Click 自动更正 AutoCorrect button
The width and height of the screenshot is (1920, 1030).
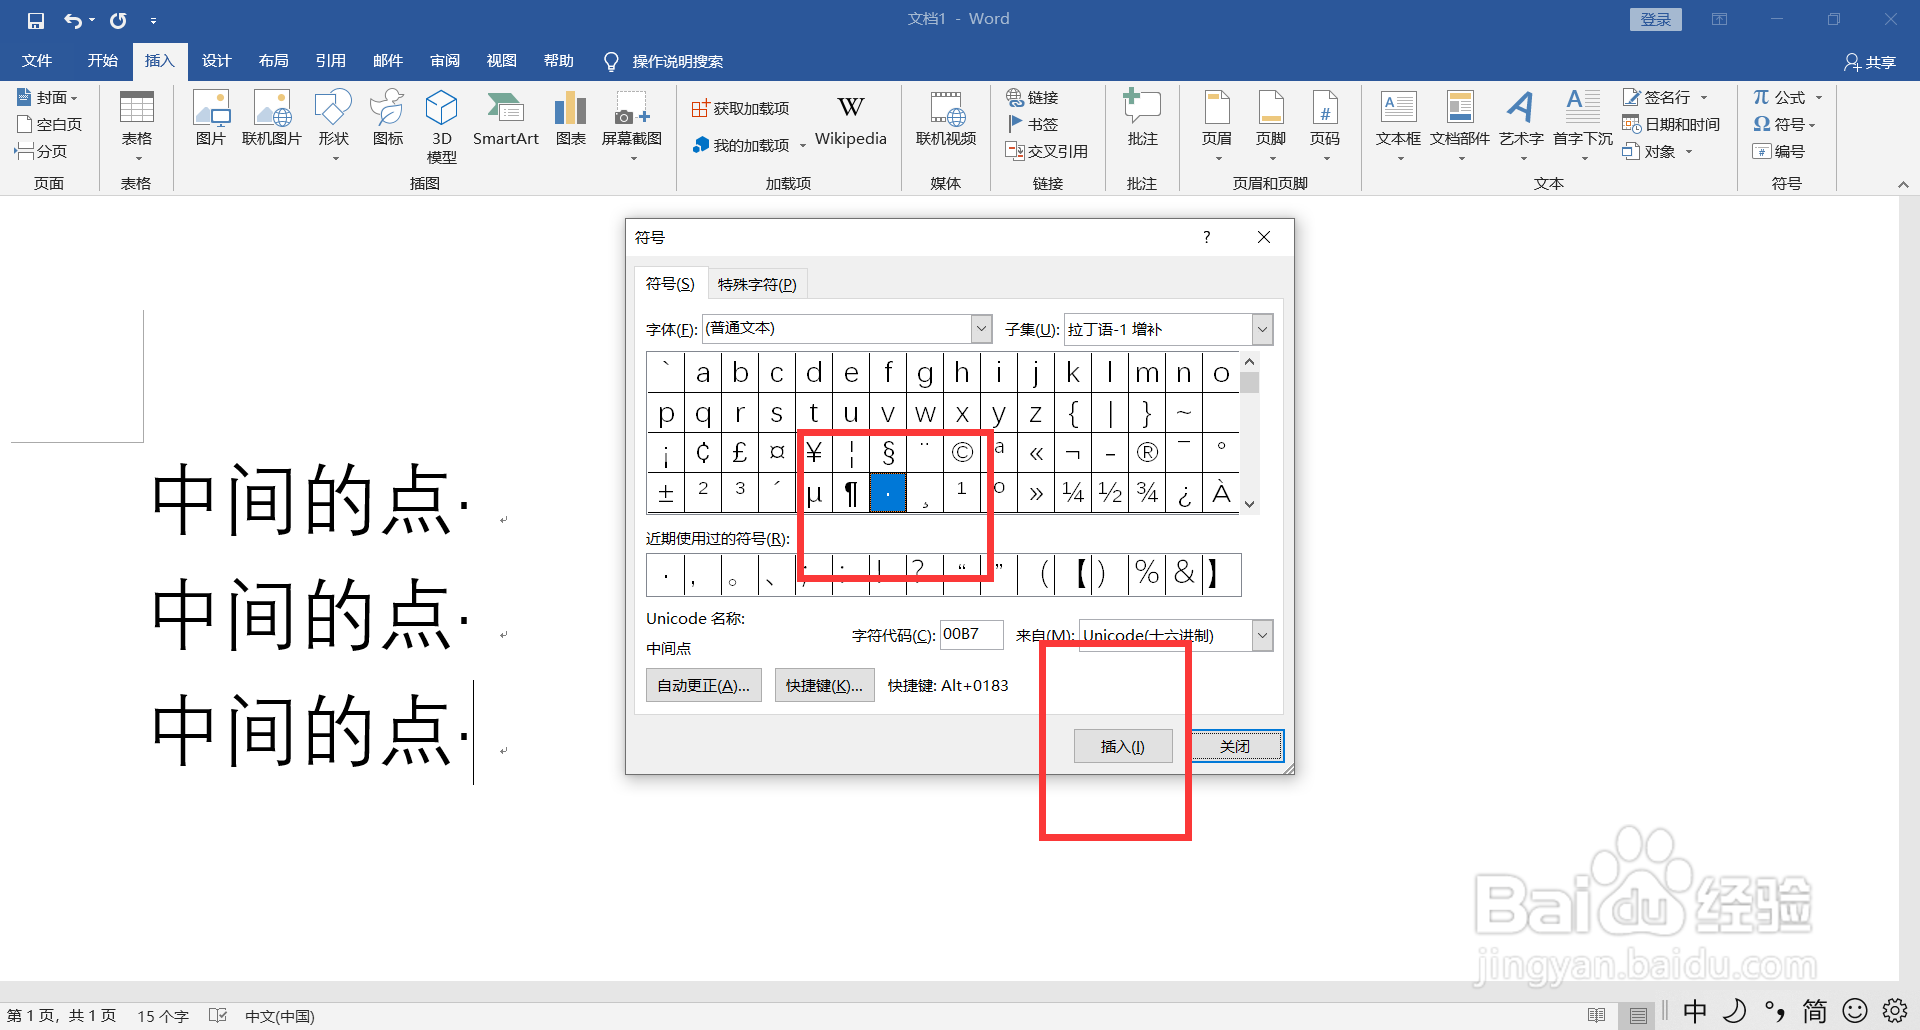point(704,685)
